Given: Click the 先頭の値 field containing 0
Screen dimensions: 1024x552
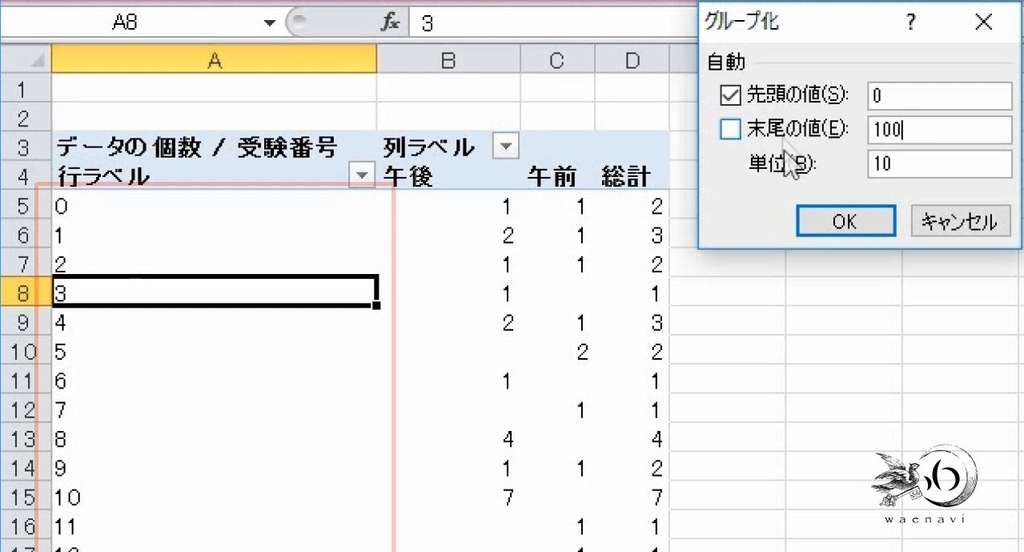Looking at the screenshot, I should (x=940, y=96).
